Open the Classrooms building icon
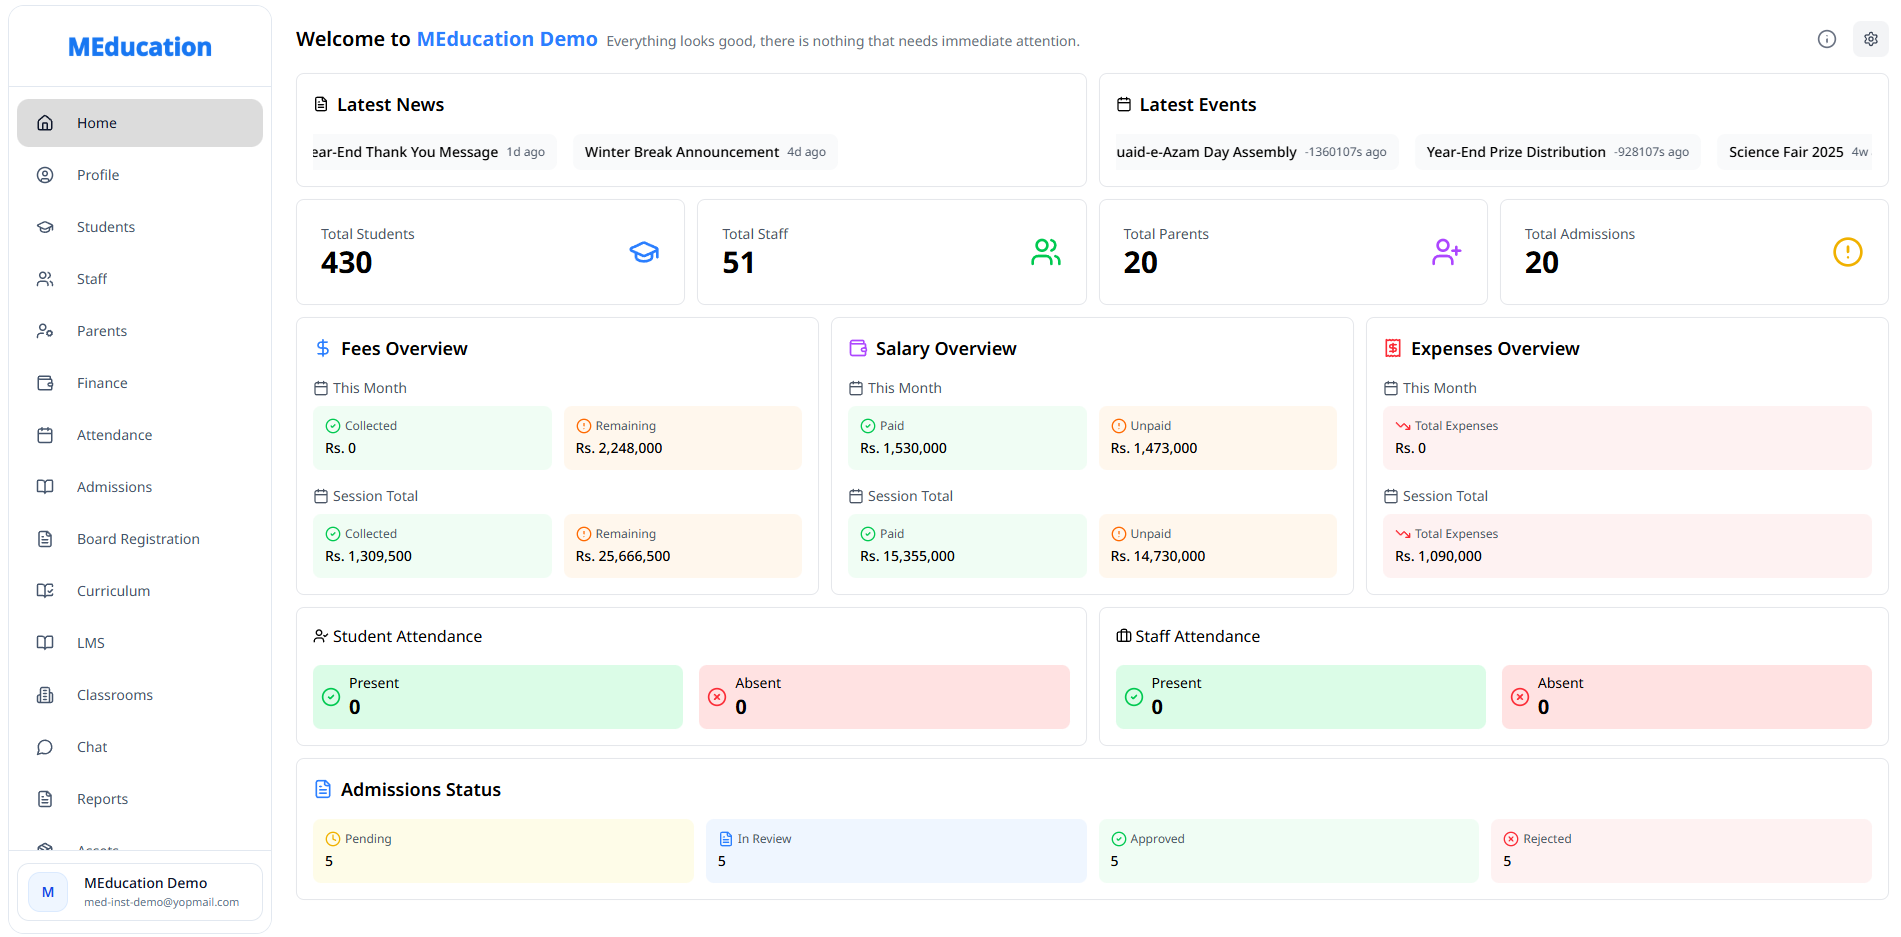 pyautogui.click(x=45, y=694)
